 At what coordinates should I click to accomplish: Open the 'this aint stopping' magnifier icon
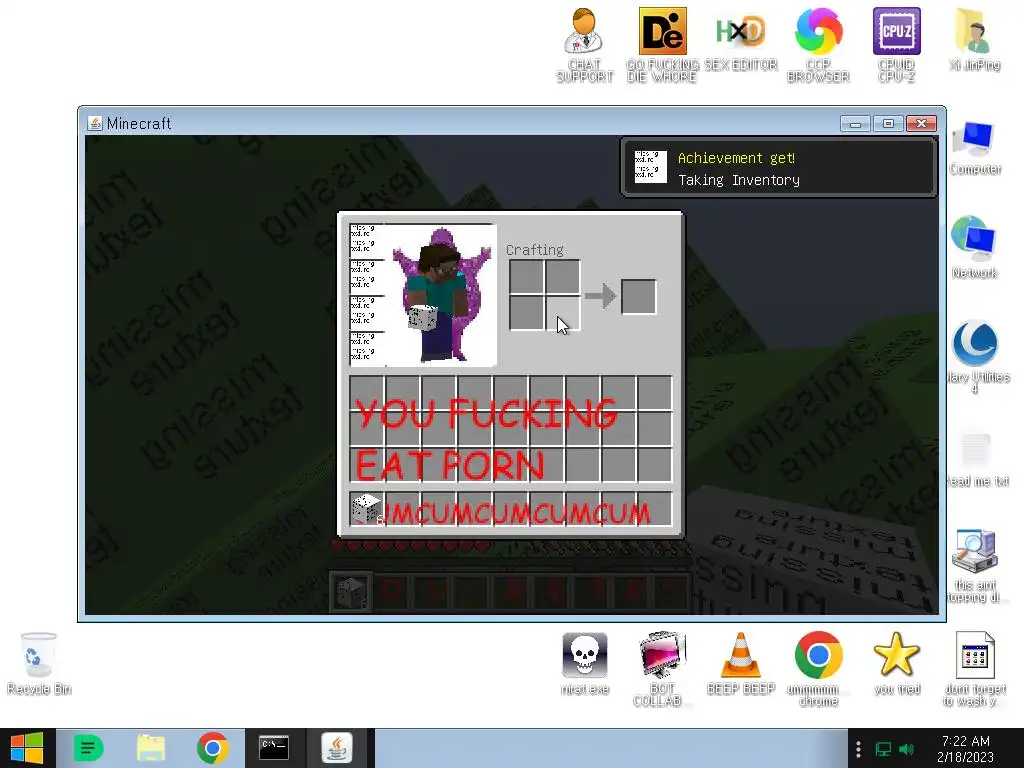click(x=976, y=566)
